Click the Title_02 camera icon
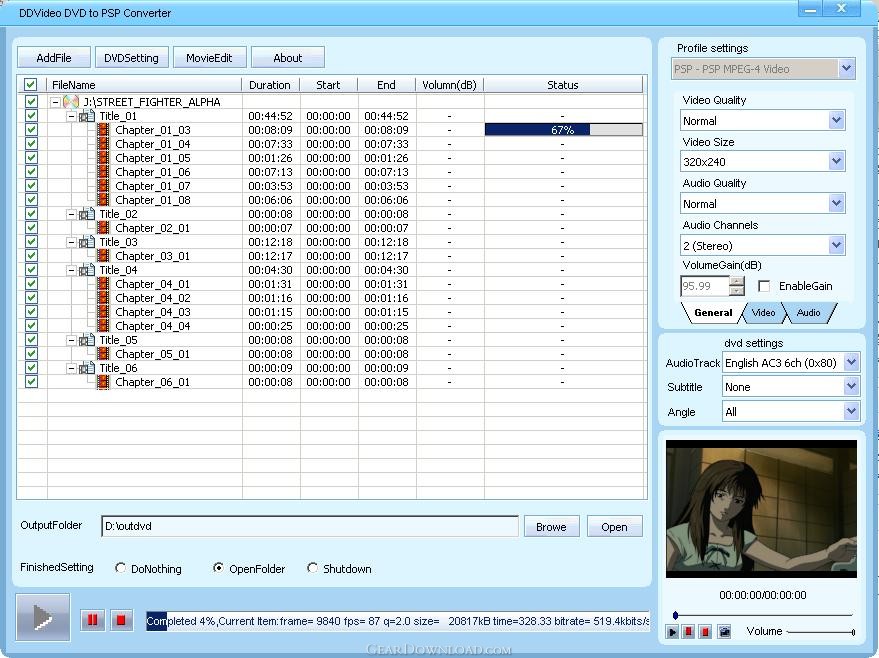Screen dimensions: 879x658 87,214
